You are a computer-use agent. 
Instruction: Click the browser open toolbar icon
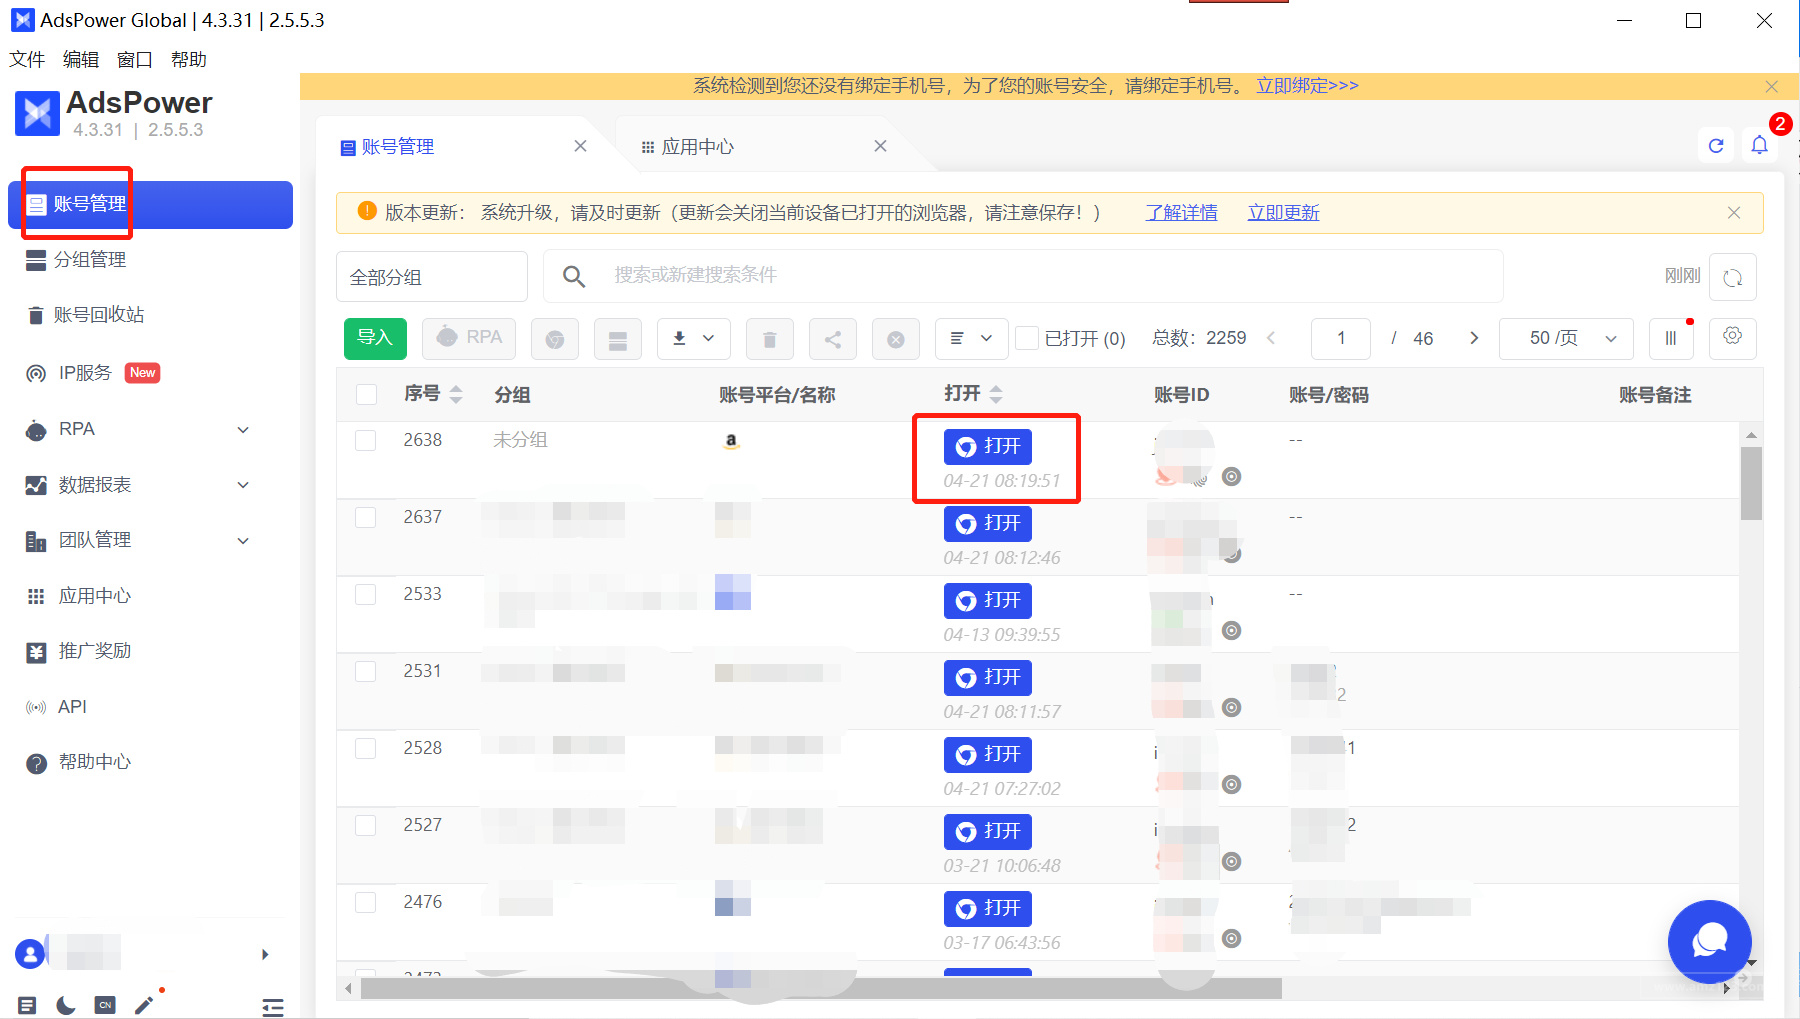click(x=555, y=339)
